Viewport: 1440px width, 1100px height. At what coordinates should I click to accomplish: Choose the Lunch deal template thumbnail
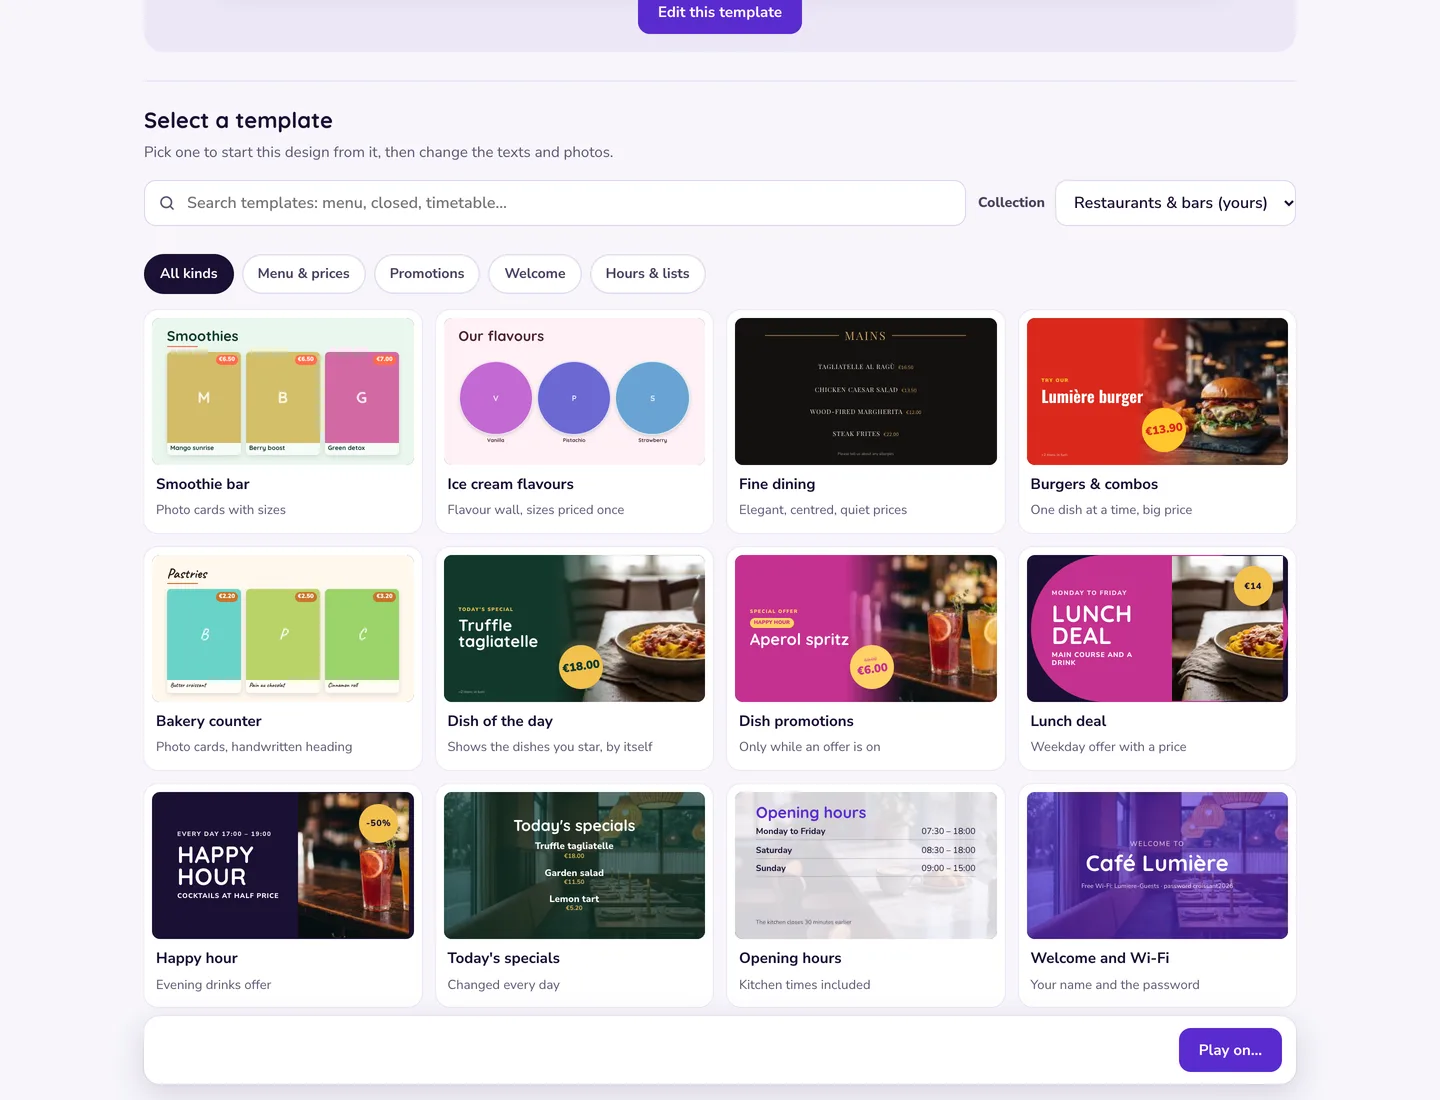tap(1157, 628)
